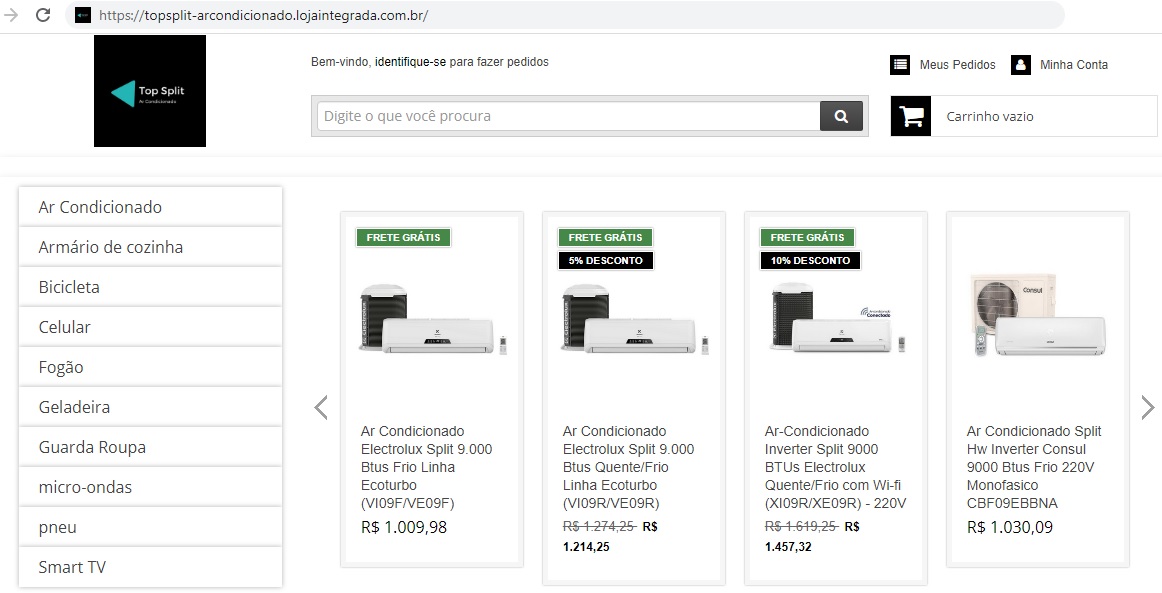This screenshot has height=593, width=1162.
Task: Click the identifique-se login link
Action: click(411, 62)
